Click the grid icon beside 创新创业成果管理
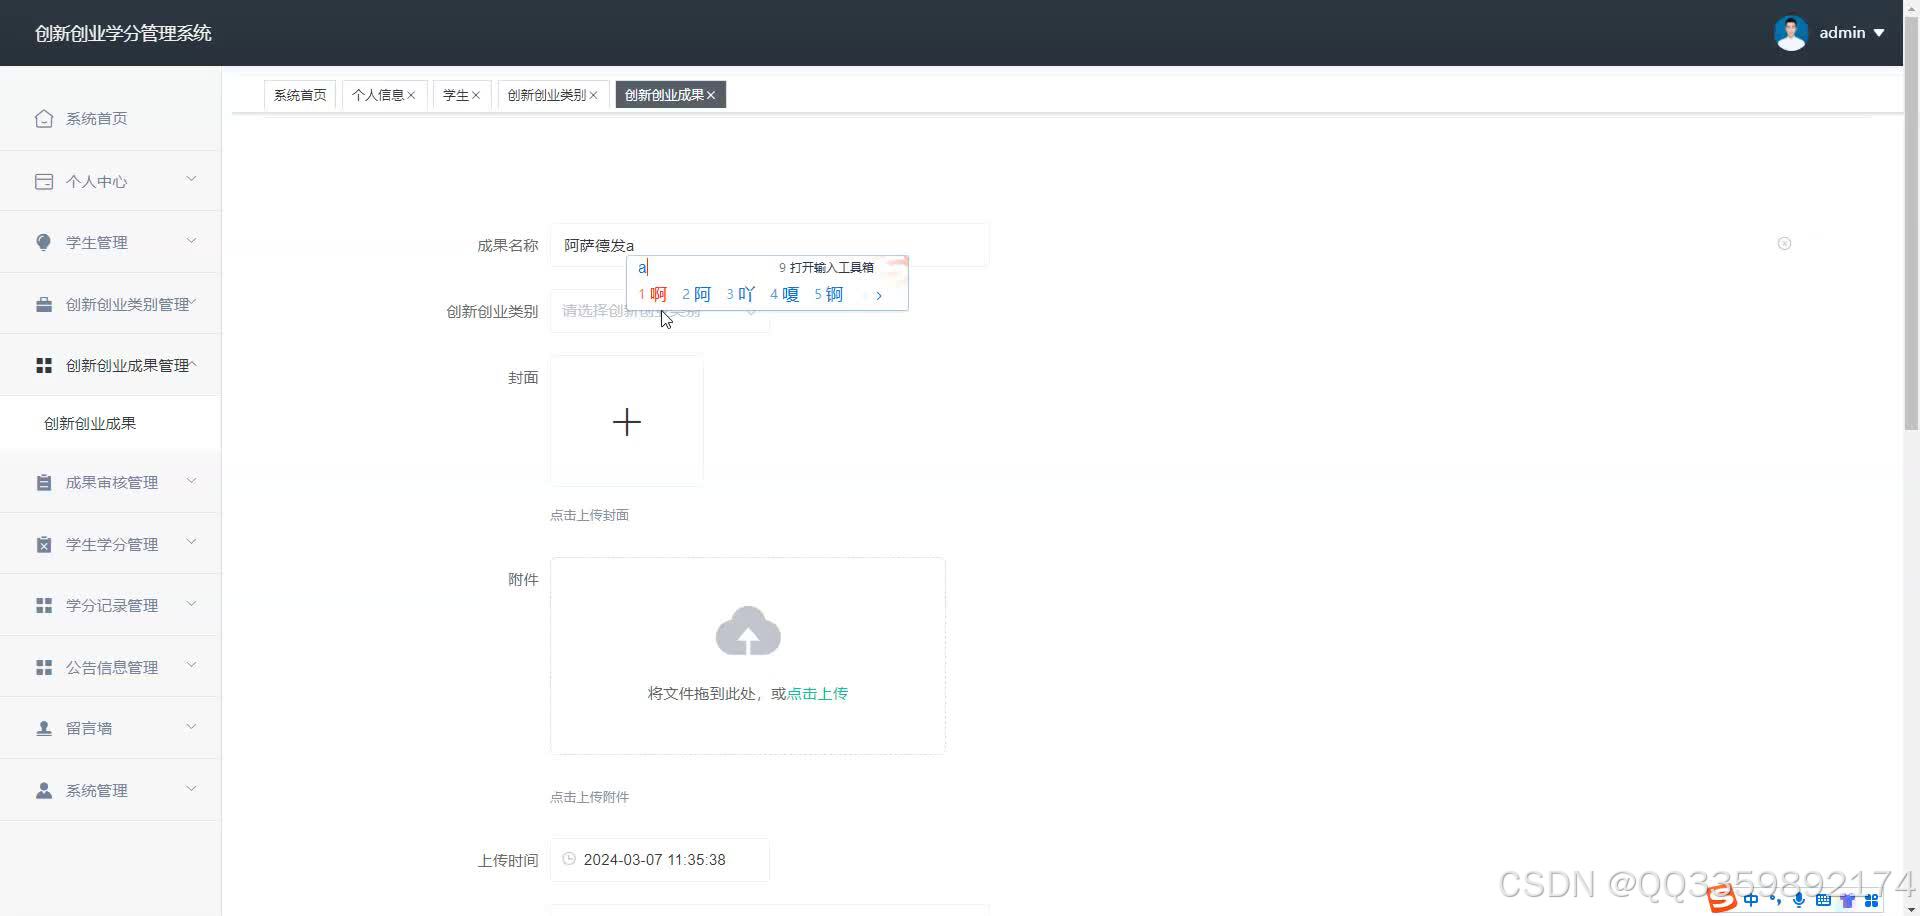This screenshot has height=916, width=1920. (x=44, y=365)
